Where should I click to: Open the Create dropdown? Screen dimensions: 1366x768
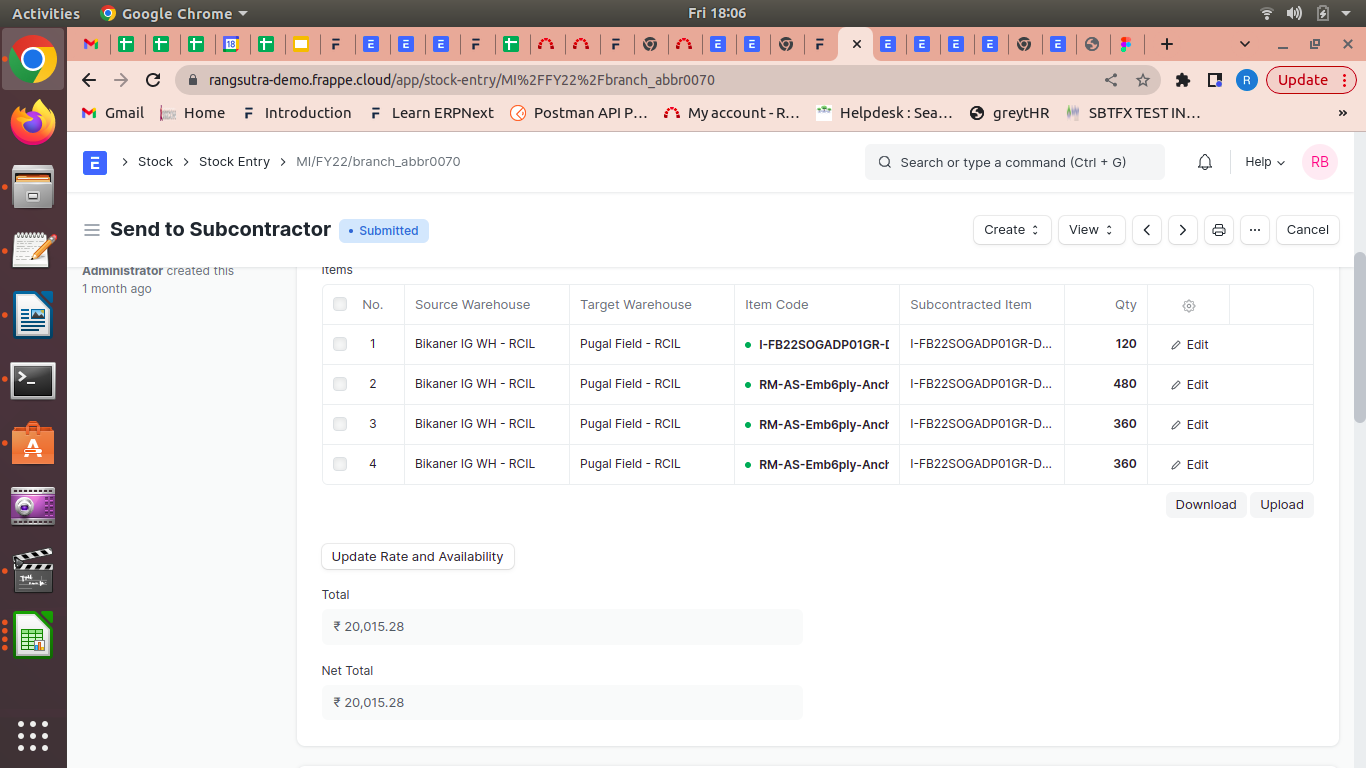pyautogui.click(x=1011, y=230)
